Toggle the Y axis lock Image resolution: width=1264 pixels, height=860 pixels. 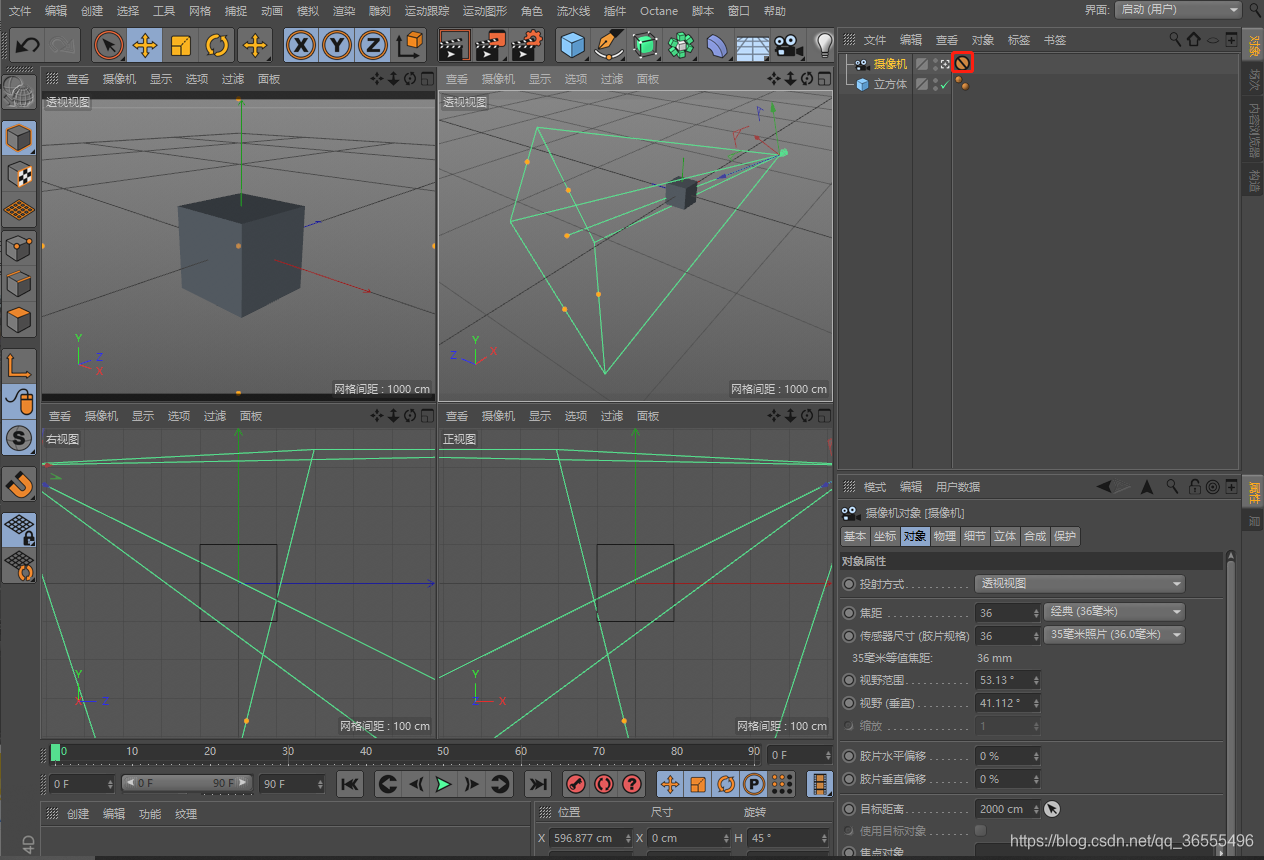[x=337, y=45]
